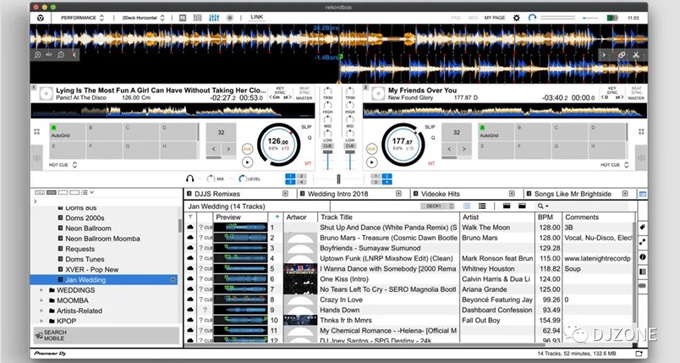
Task: Click deck 1 pad mode grid icon
Action: (x=37, y=131)
